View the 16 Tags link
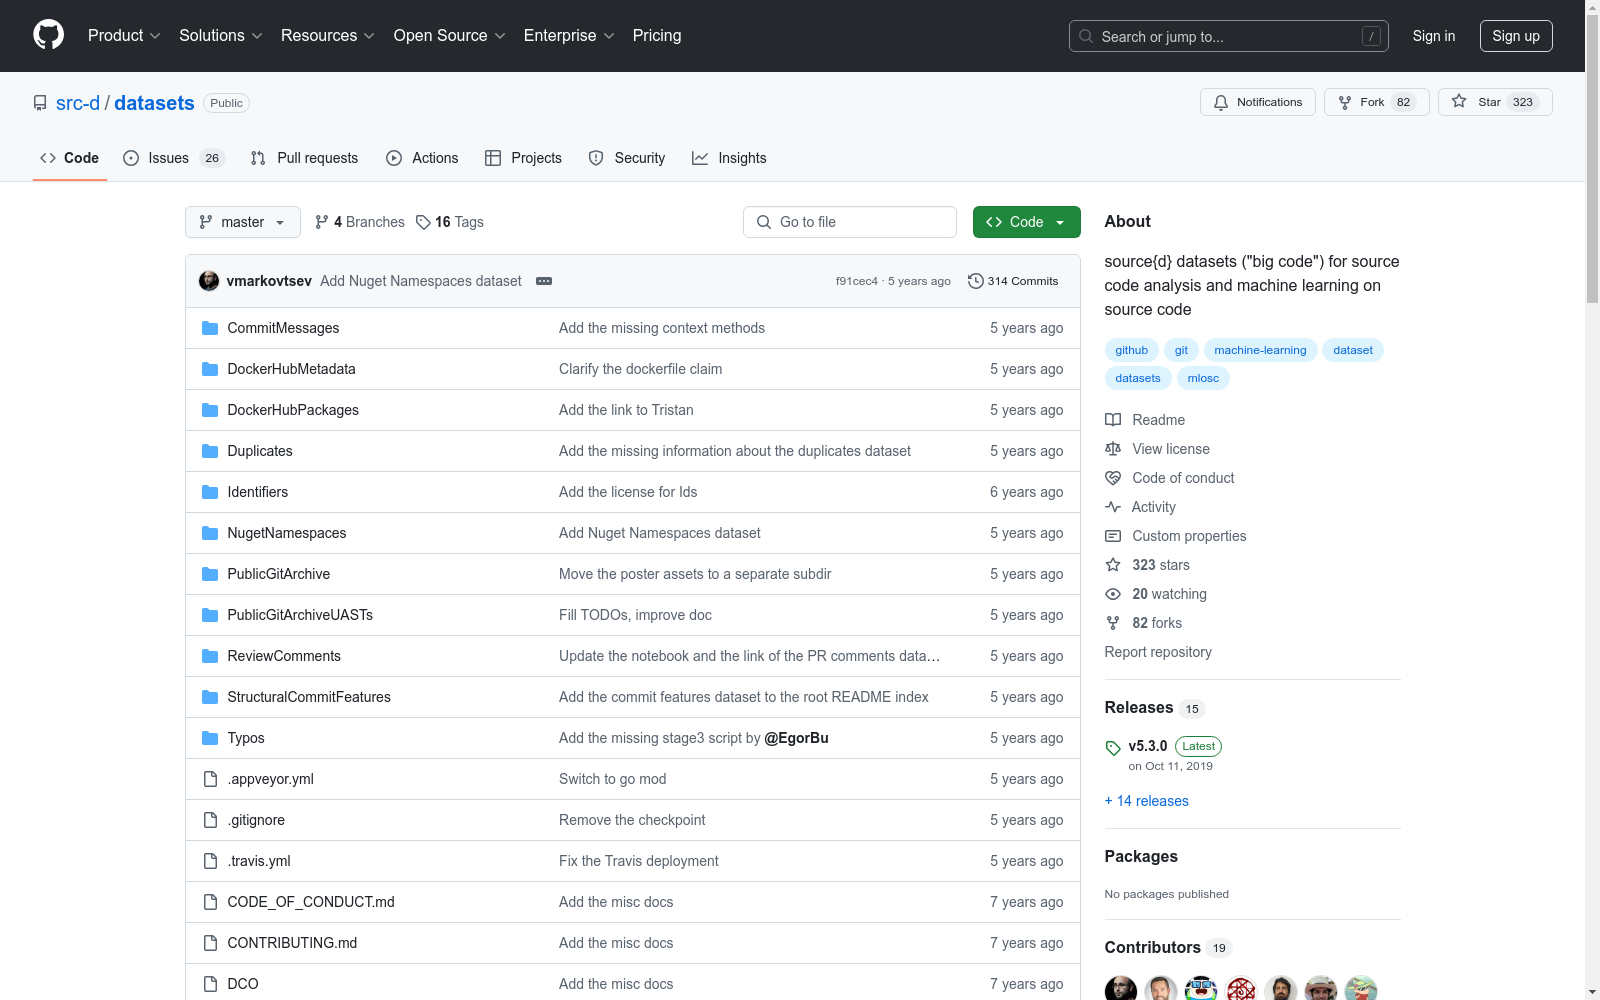This screenshot has height=1000, width=1600. (450, 222)
